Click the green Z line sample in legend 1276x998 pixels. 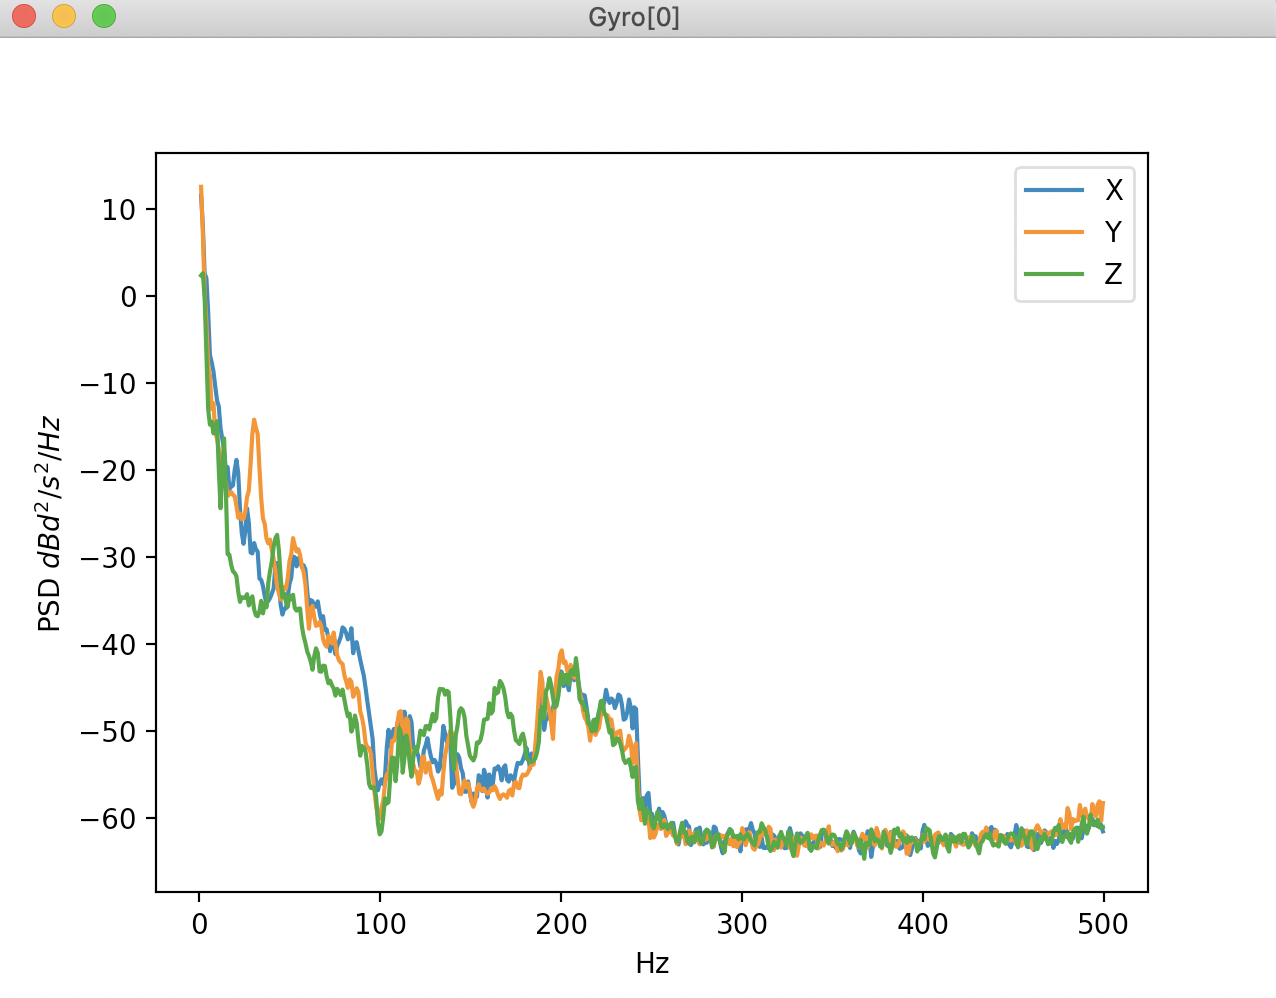tap(1054, 274)
